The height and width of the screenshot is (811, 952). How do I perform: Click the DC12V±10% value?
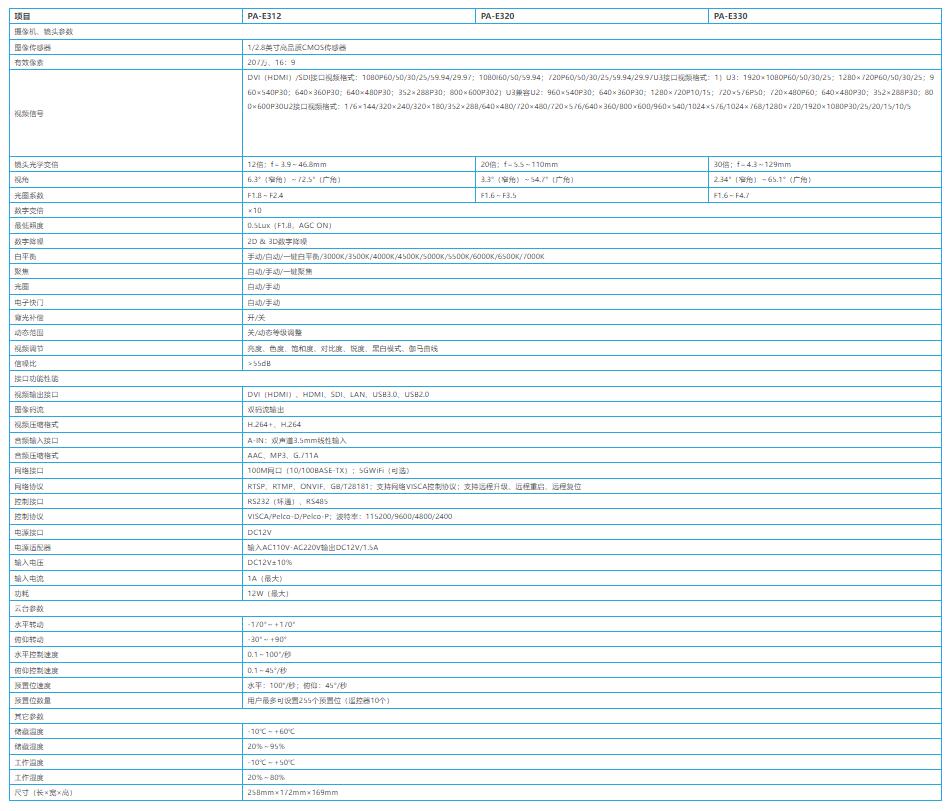[x=270, y=563]
